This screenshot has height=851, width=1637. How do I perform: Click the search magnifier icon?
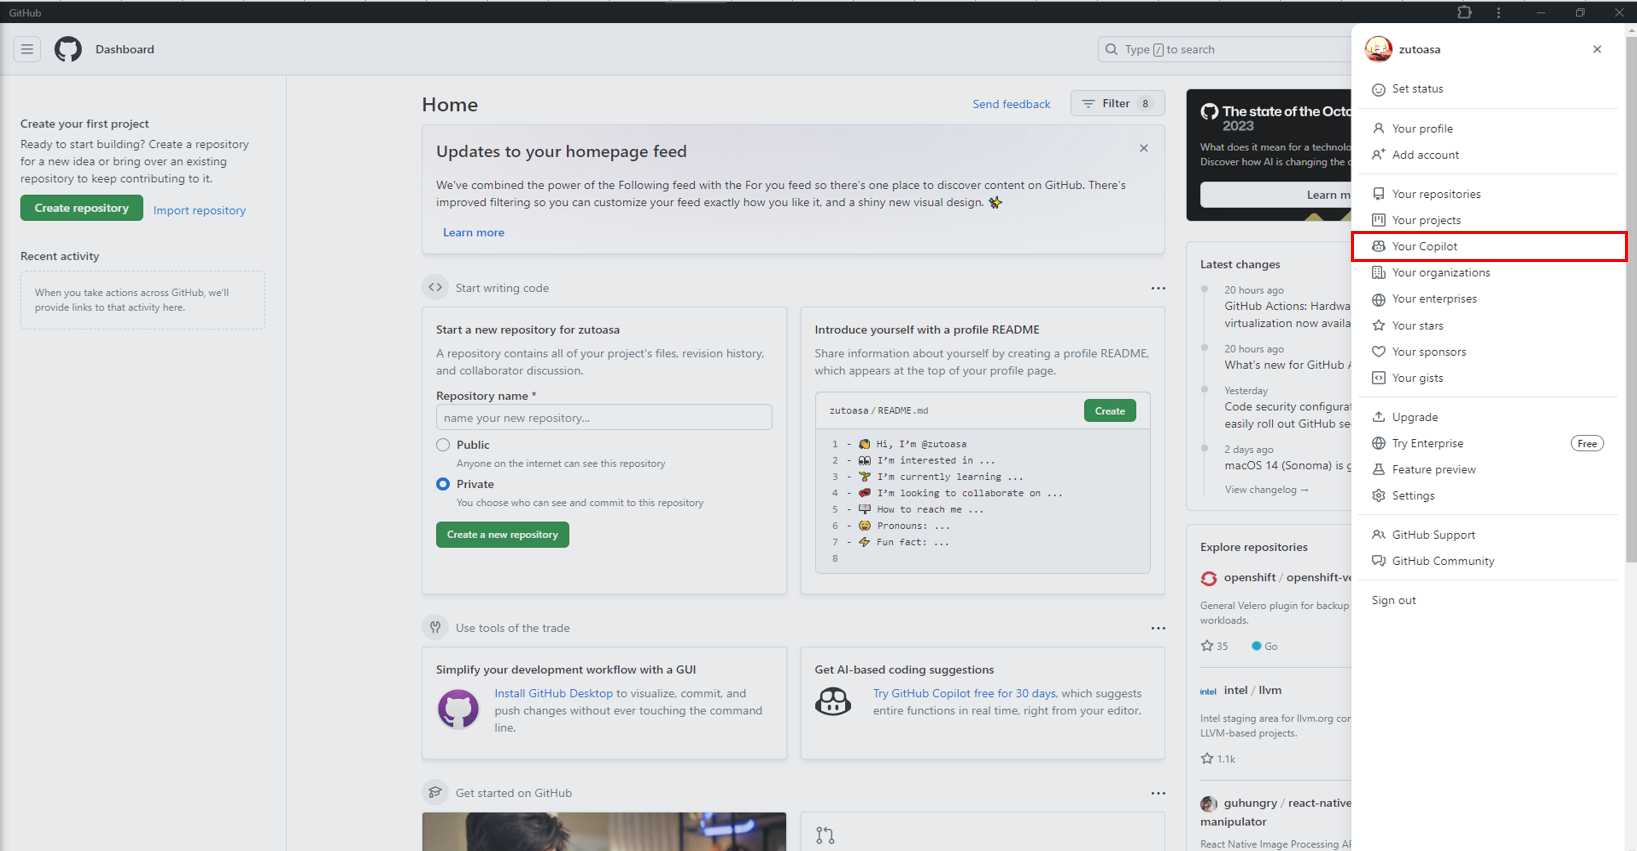pos(1111,49)
